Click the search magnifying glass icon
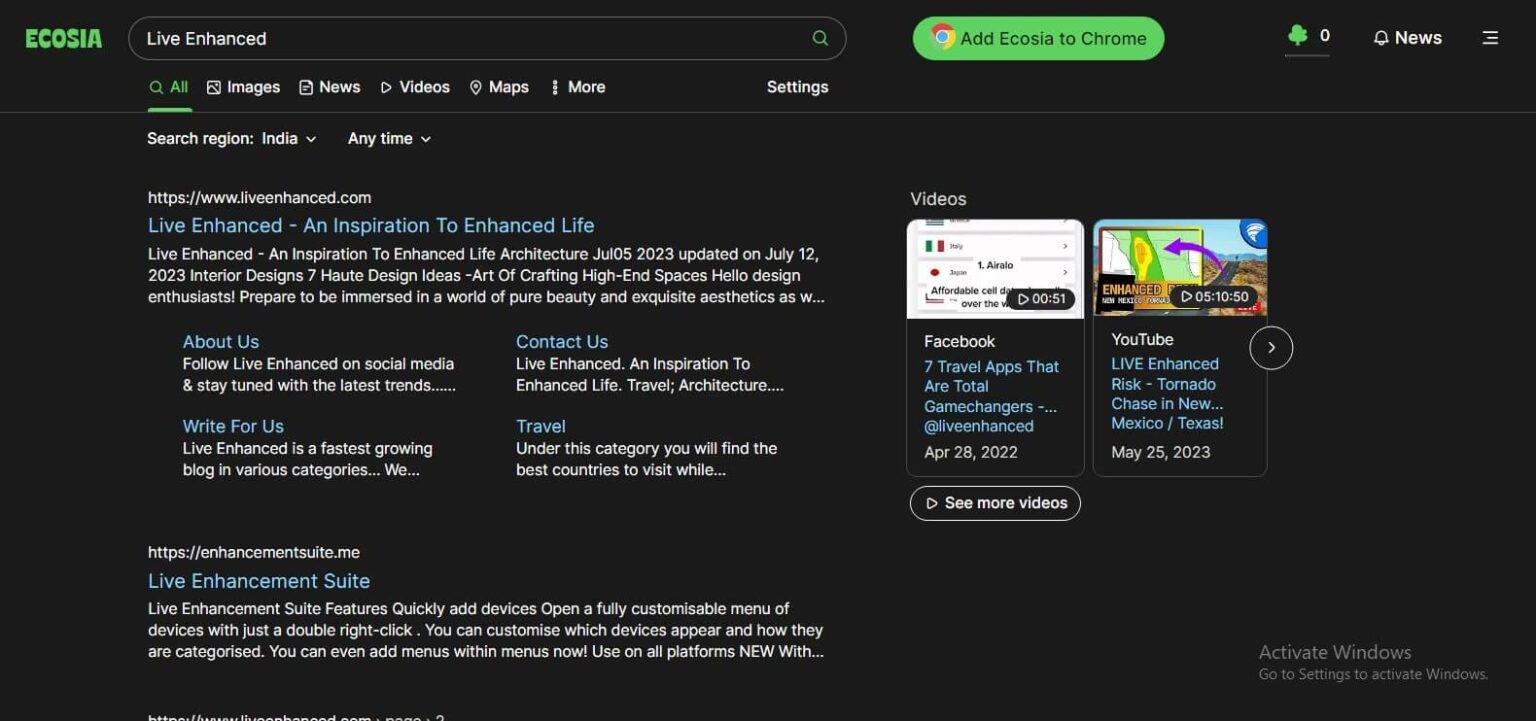This screenshot has height=721, width=1536. pyautogui.click(x=820, y=37)
